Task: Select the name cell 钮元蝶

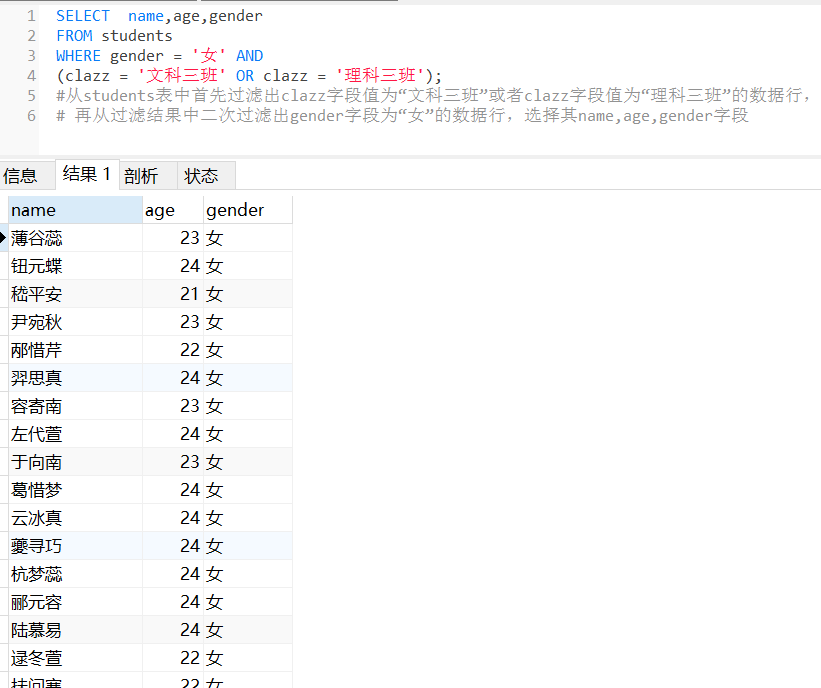Action: pyautogui.click(x=75, y=266)
